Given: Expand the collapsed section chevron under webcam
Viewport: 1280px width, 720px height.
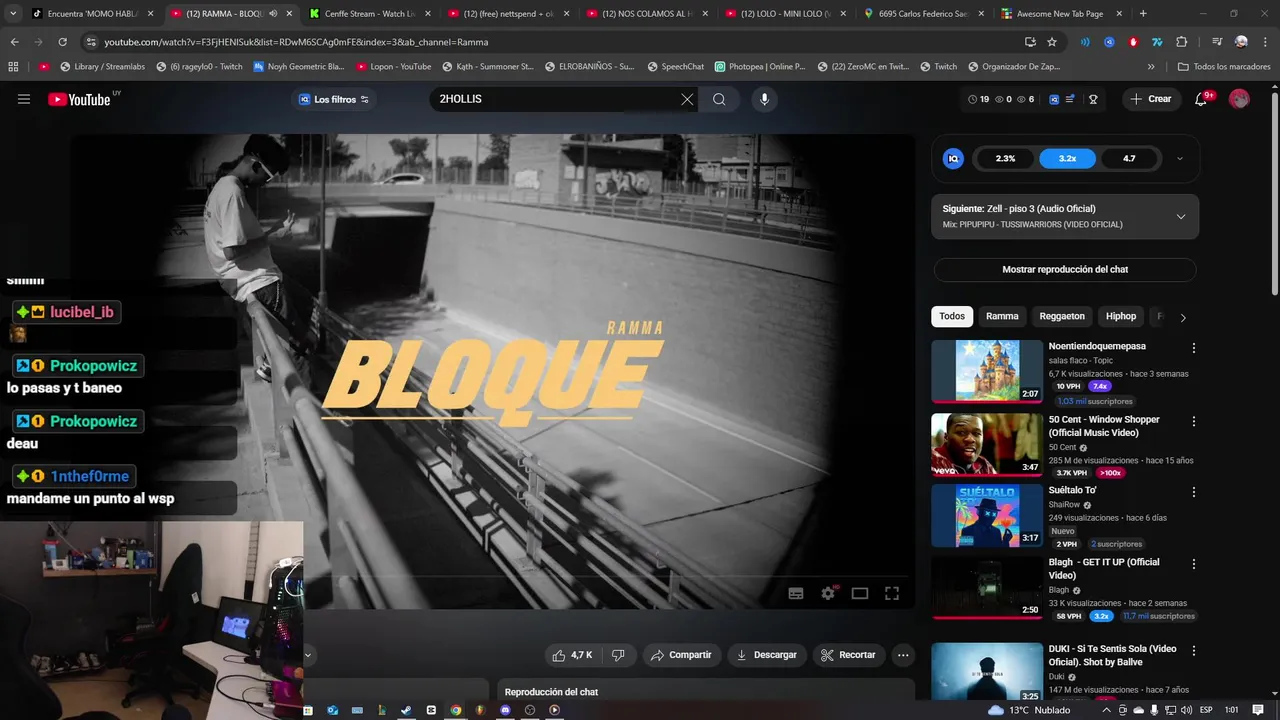Looking at the screenshot, I should click(x=308, y=656).
